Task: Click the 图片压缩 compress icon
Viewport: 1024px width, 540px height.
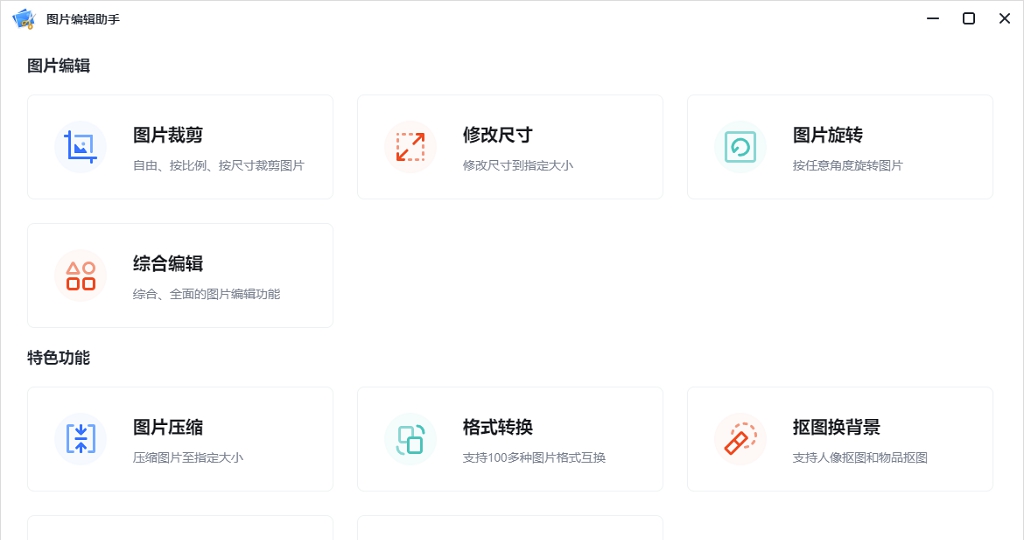Action: pyautogui.click(x=80, y=439)
